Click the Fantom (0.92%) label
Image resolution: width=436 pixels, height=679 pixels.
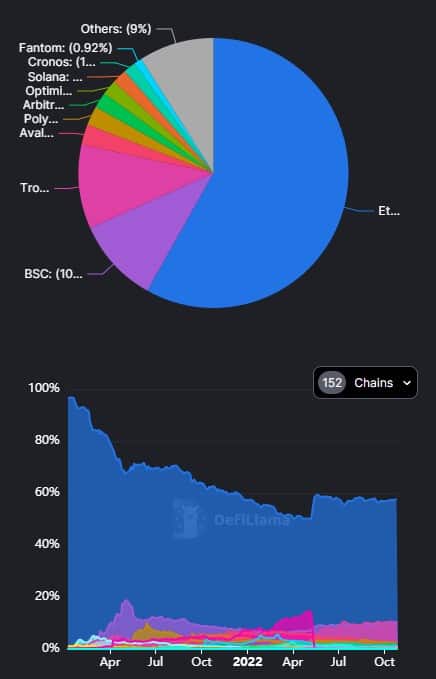[x=65, y=48]
